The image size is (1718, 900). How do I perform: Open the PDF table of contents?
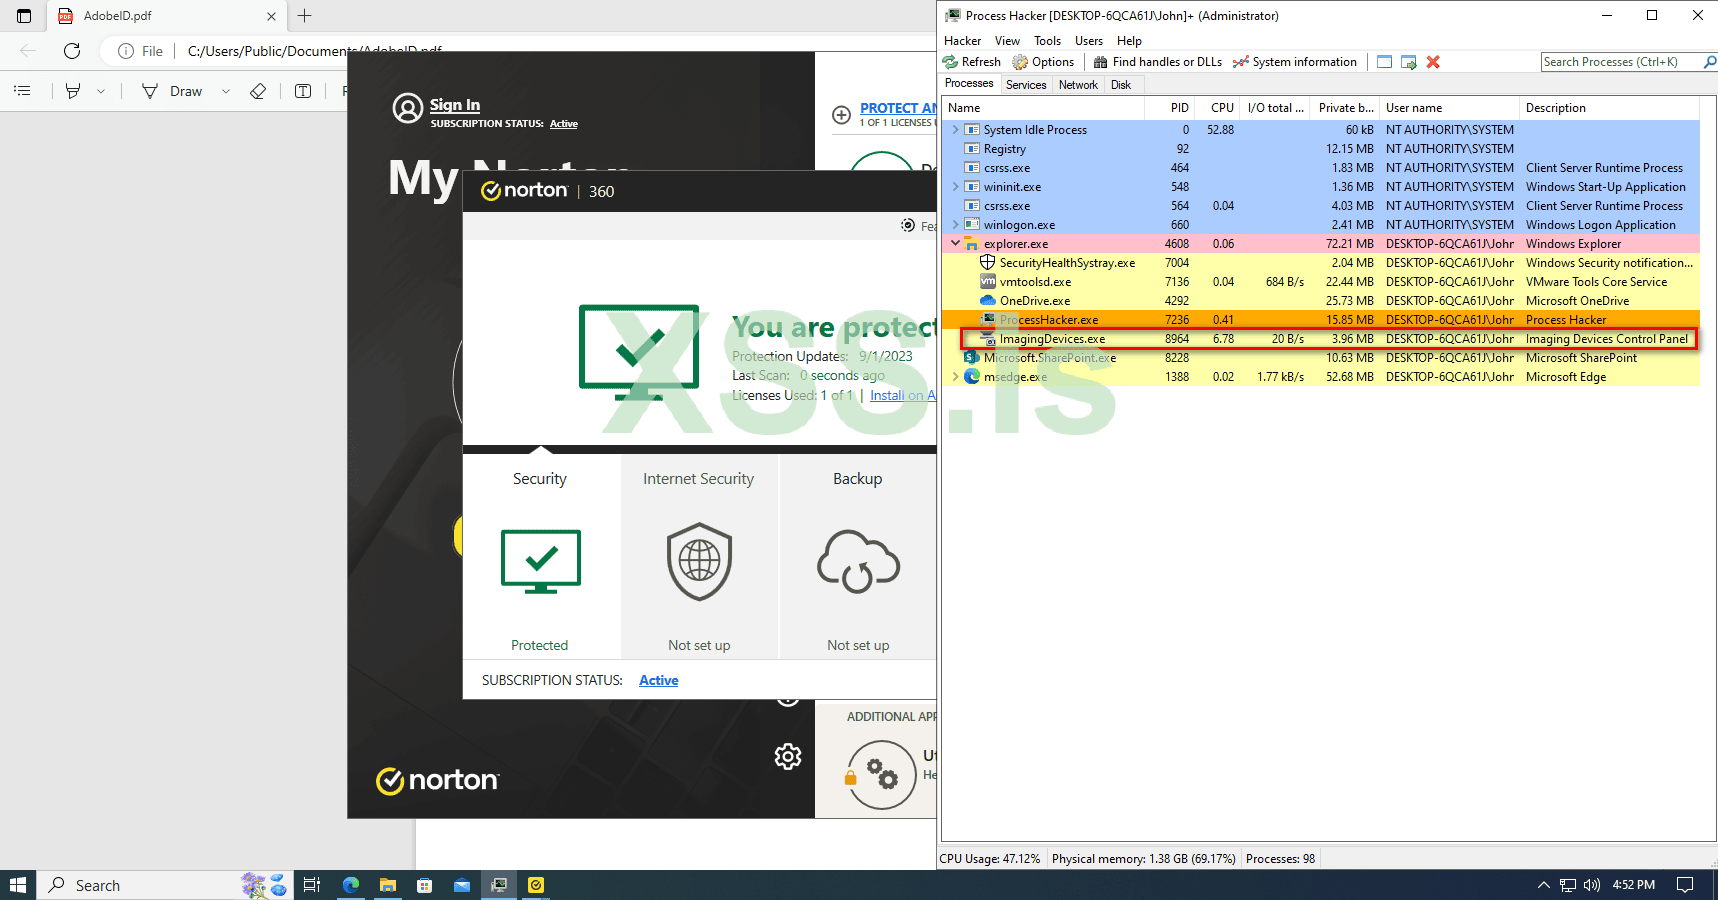tap(22, 91)
